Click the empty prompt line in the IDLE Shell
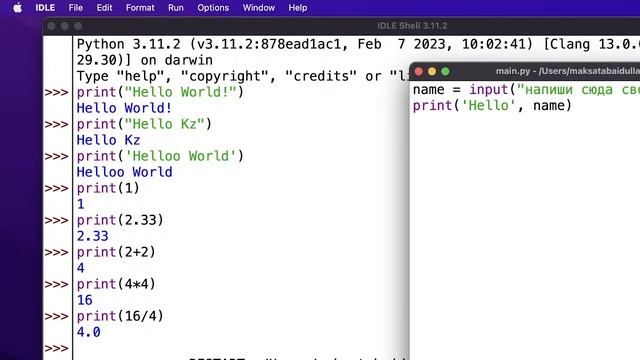This screenshot has height=360, width=640. (x=241, y=348)
